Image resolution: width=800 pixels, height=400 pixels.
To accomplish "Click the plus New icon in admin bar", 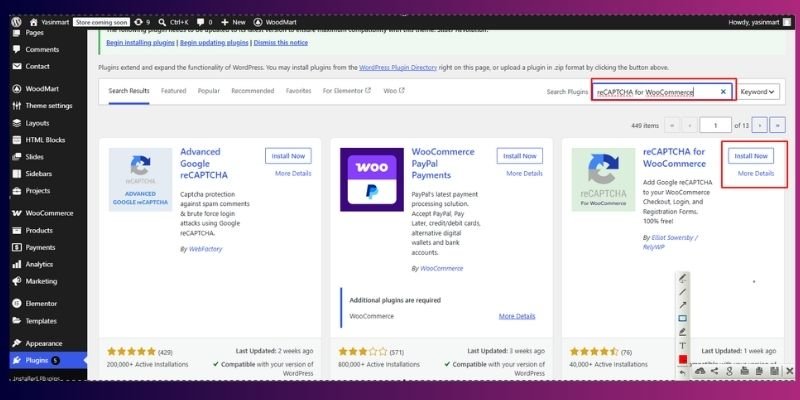I will [x=224, y=22].
